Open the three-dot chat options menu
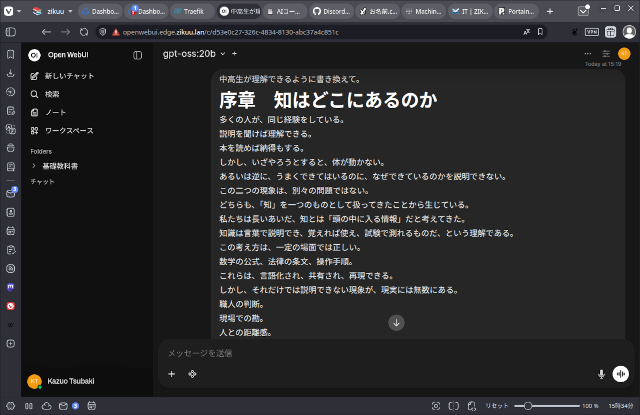Image resolution: width=640 pixels, height=415 pixels. tap(587, 53)
